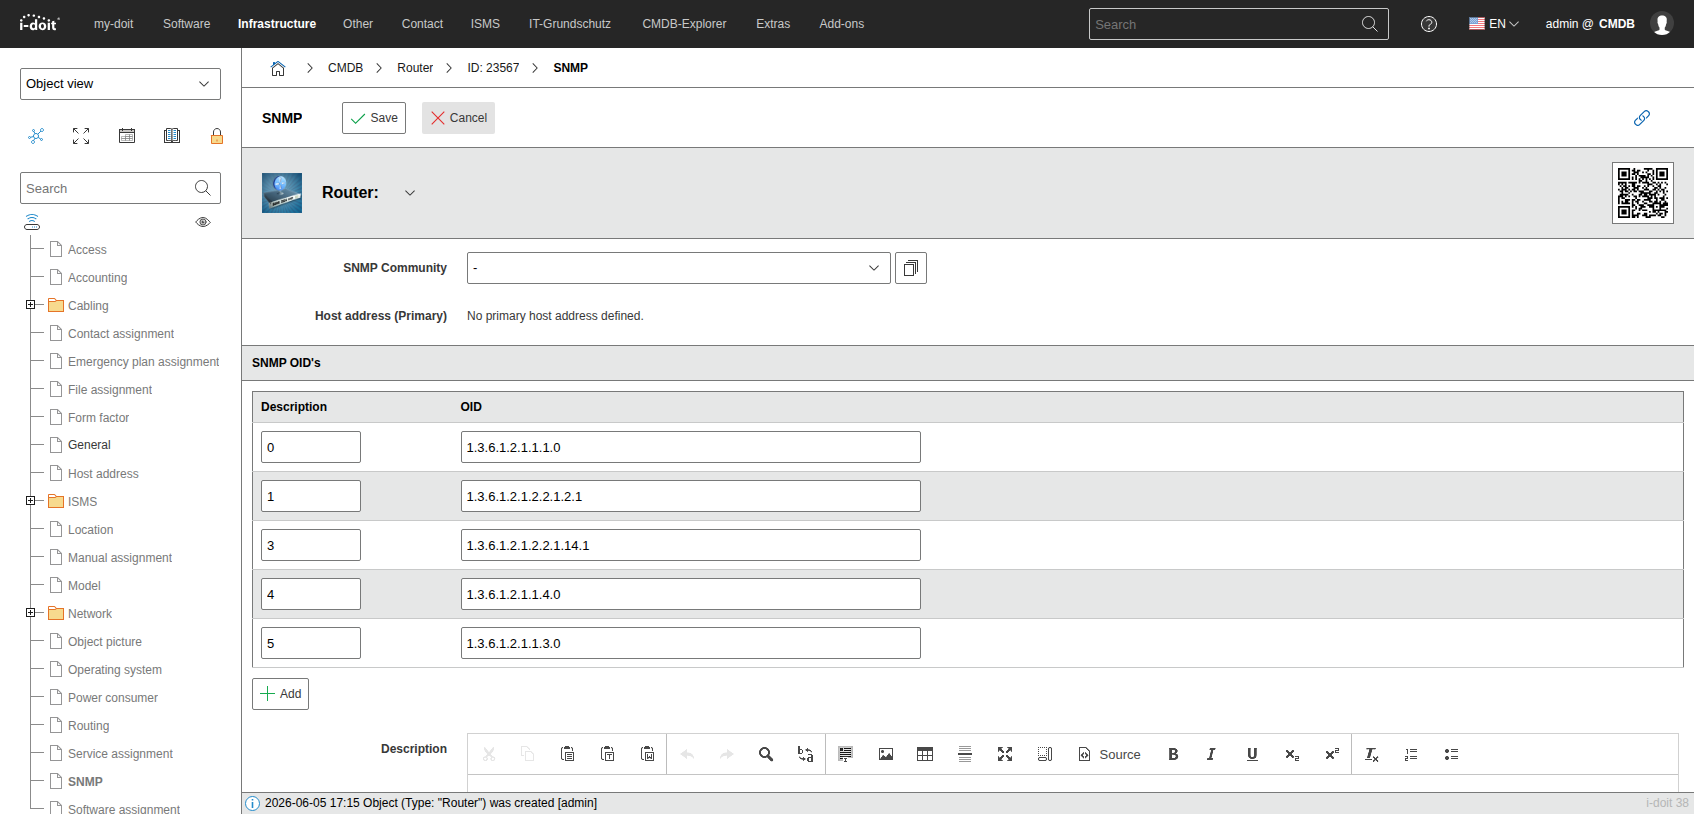Screen dimensions: 1694x814
Task: Click the Cancel button
Action: 458,118
